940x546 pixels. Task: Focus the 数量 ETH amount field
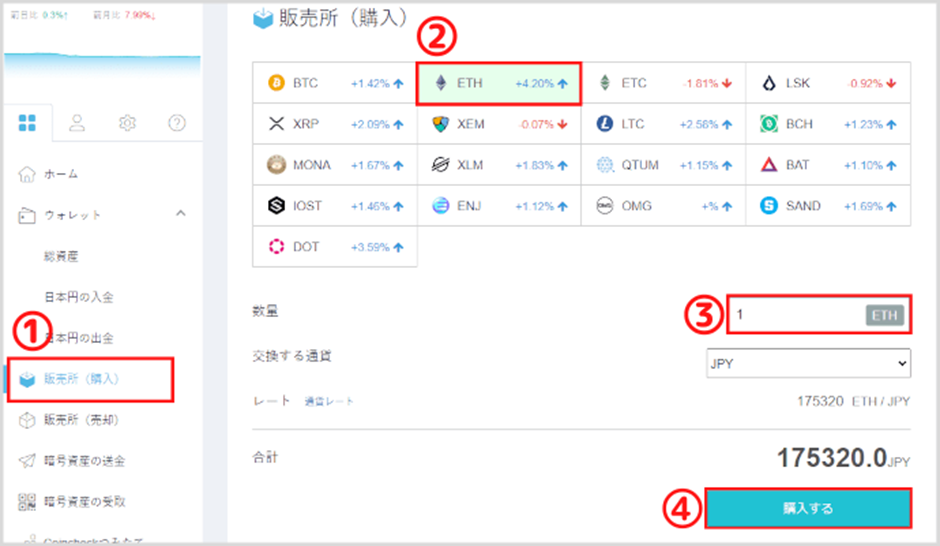coord(818,314)
